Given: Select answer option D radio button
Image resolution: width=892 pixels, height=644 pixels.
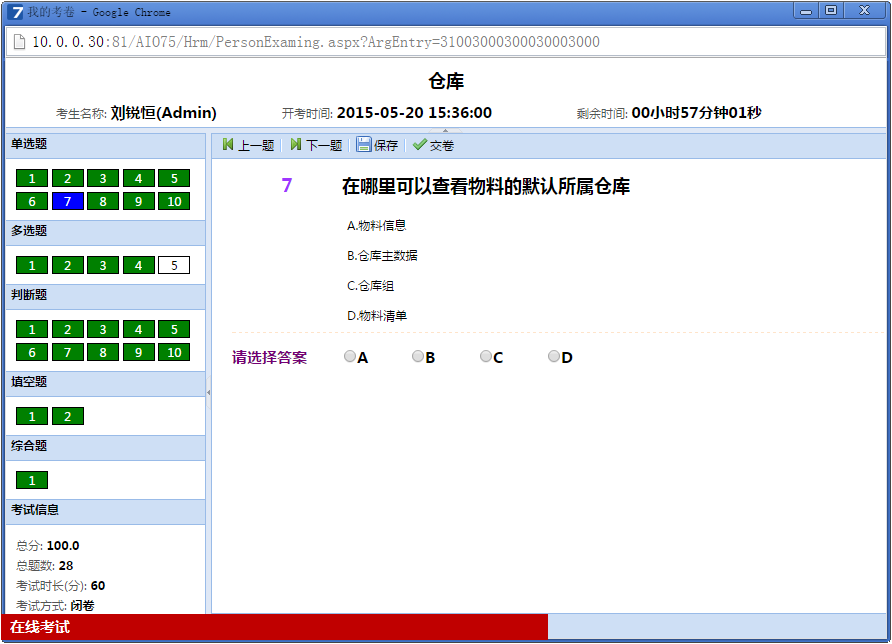Looking at the screenshot, I should click(554, 356).
